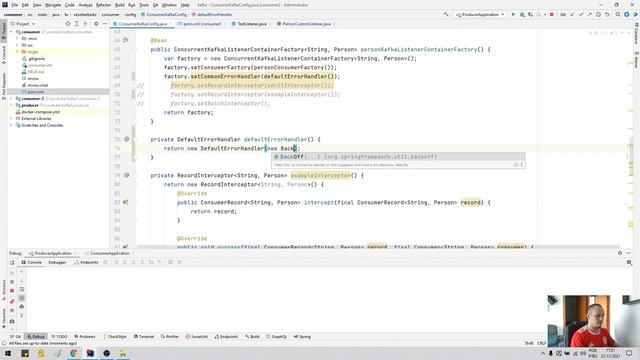Click locate file target icon in Project panel
The image size is (640, 360).
tap(68, 24)
